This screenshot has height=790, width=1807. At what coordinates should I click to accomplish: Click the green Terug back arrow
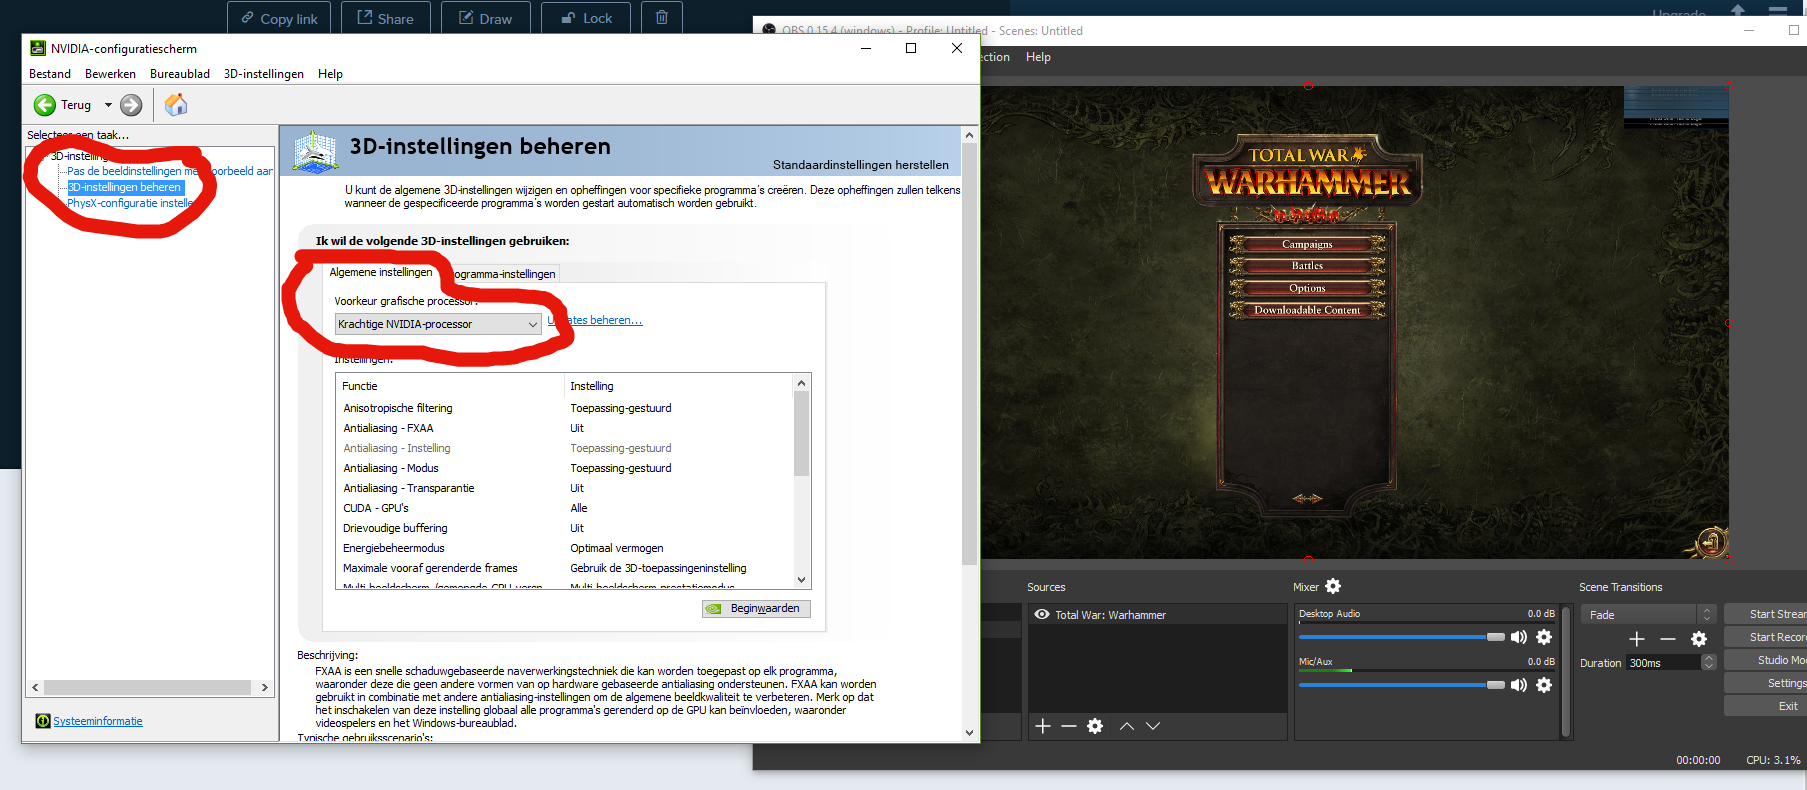(x=45, y=105)
